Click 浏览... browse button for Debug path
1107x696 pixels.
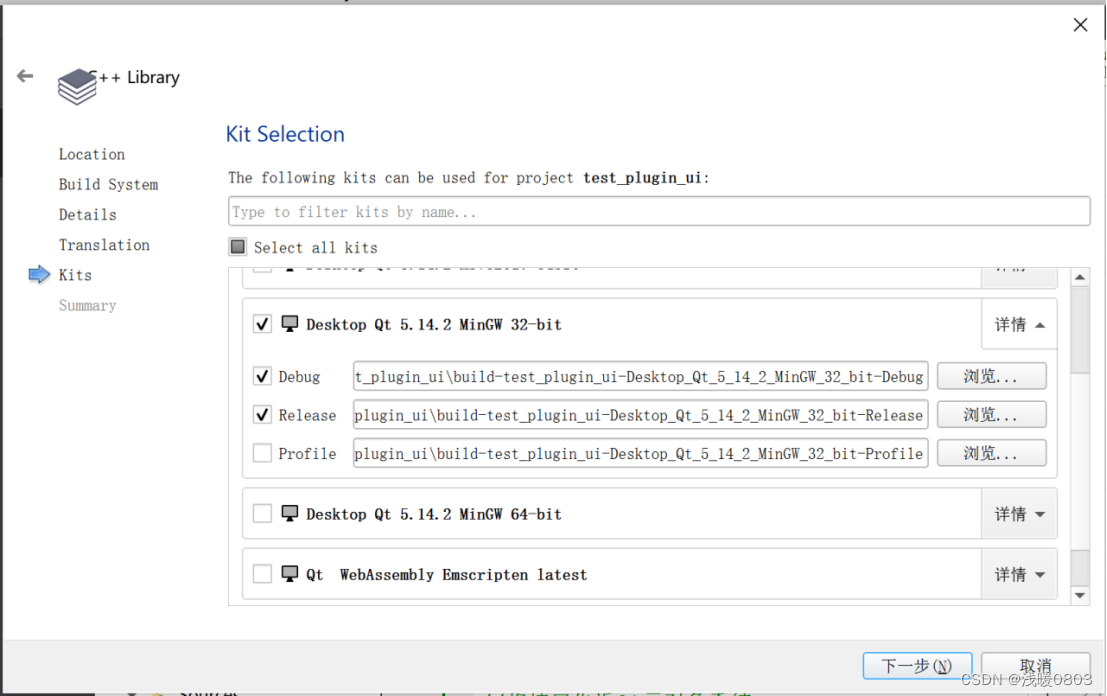click(991, 376)
